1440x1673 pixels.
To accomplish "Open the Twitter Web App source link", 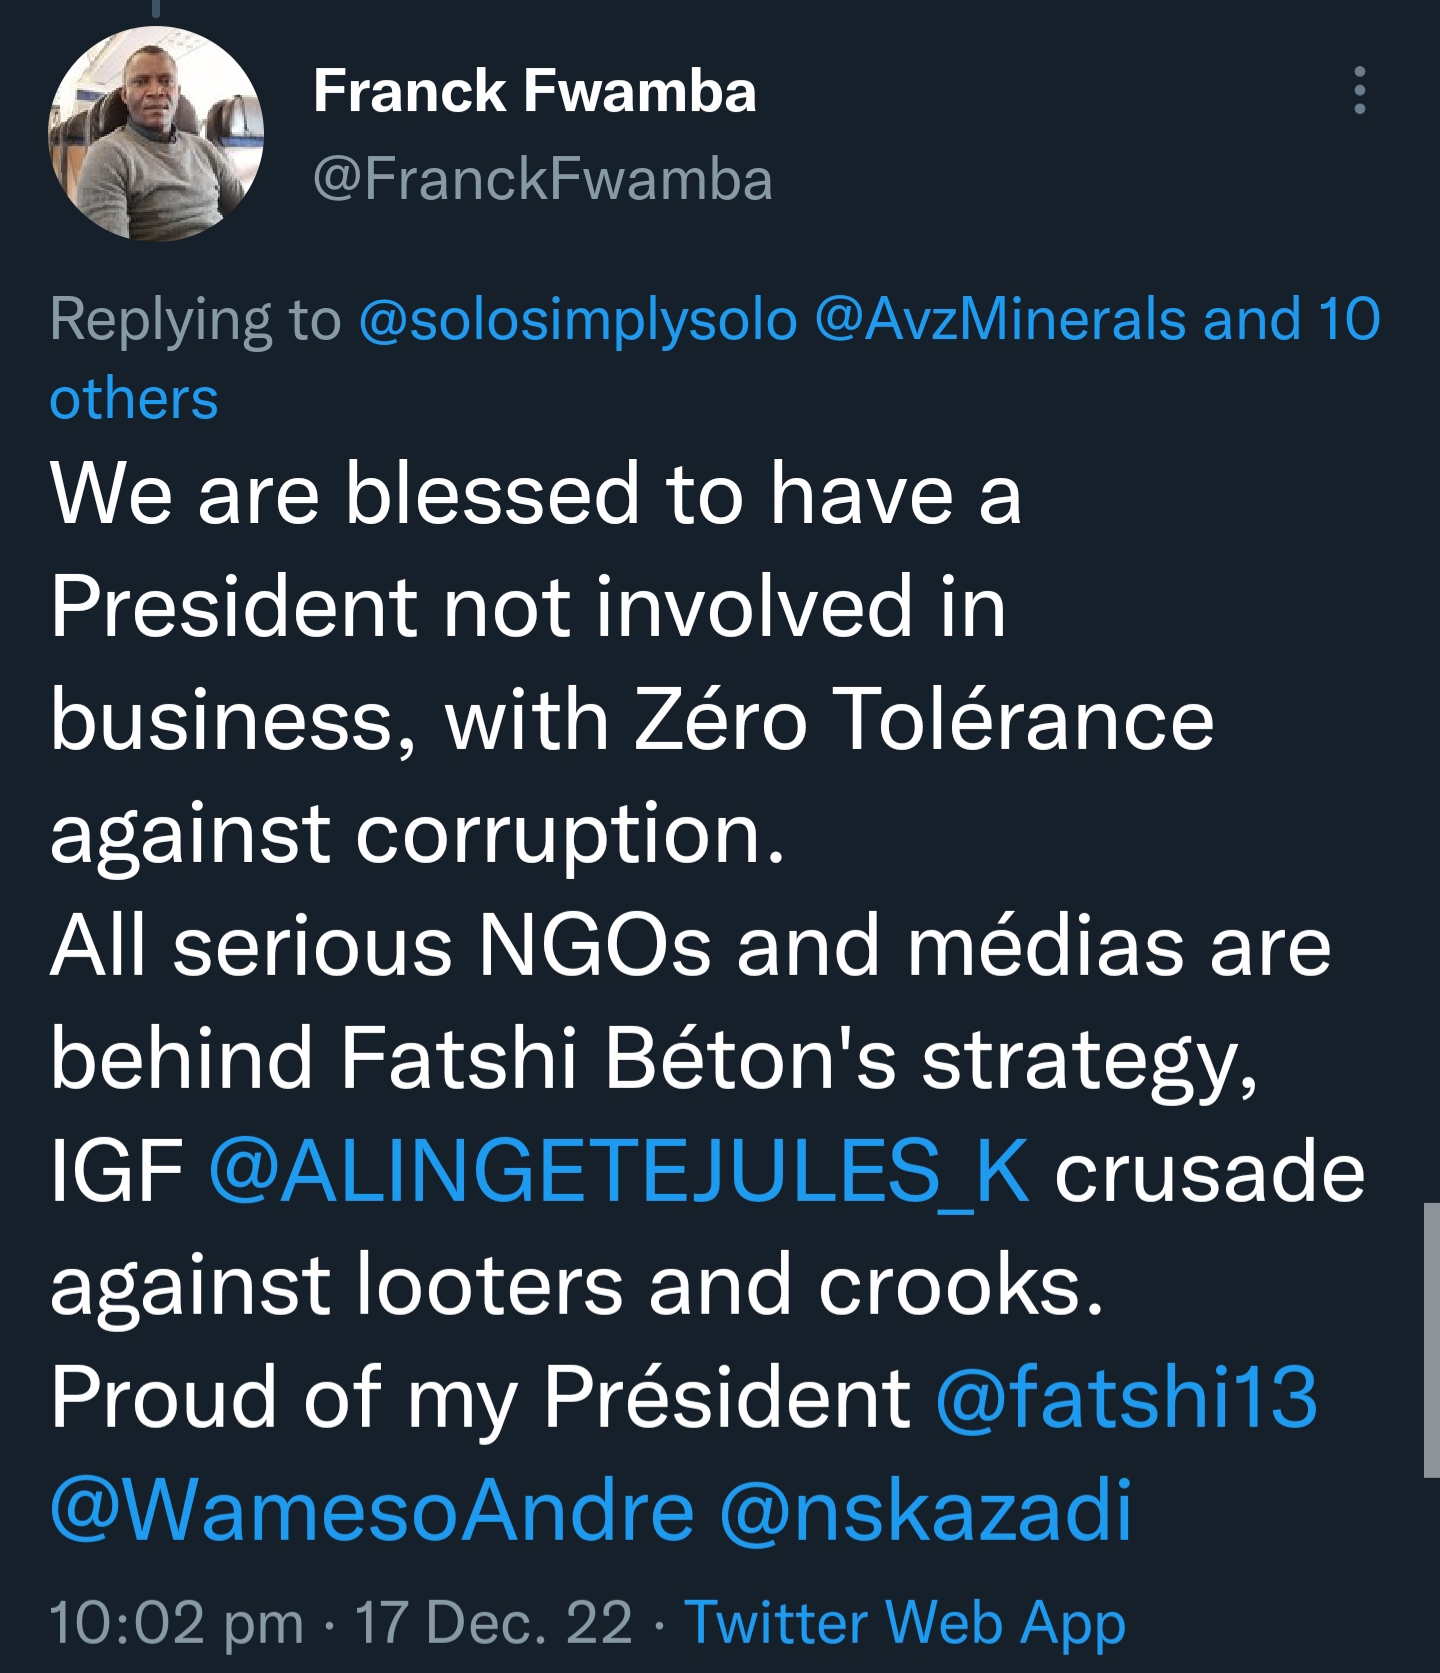I will point(905,1622).
